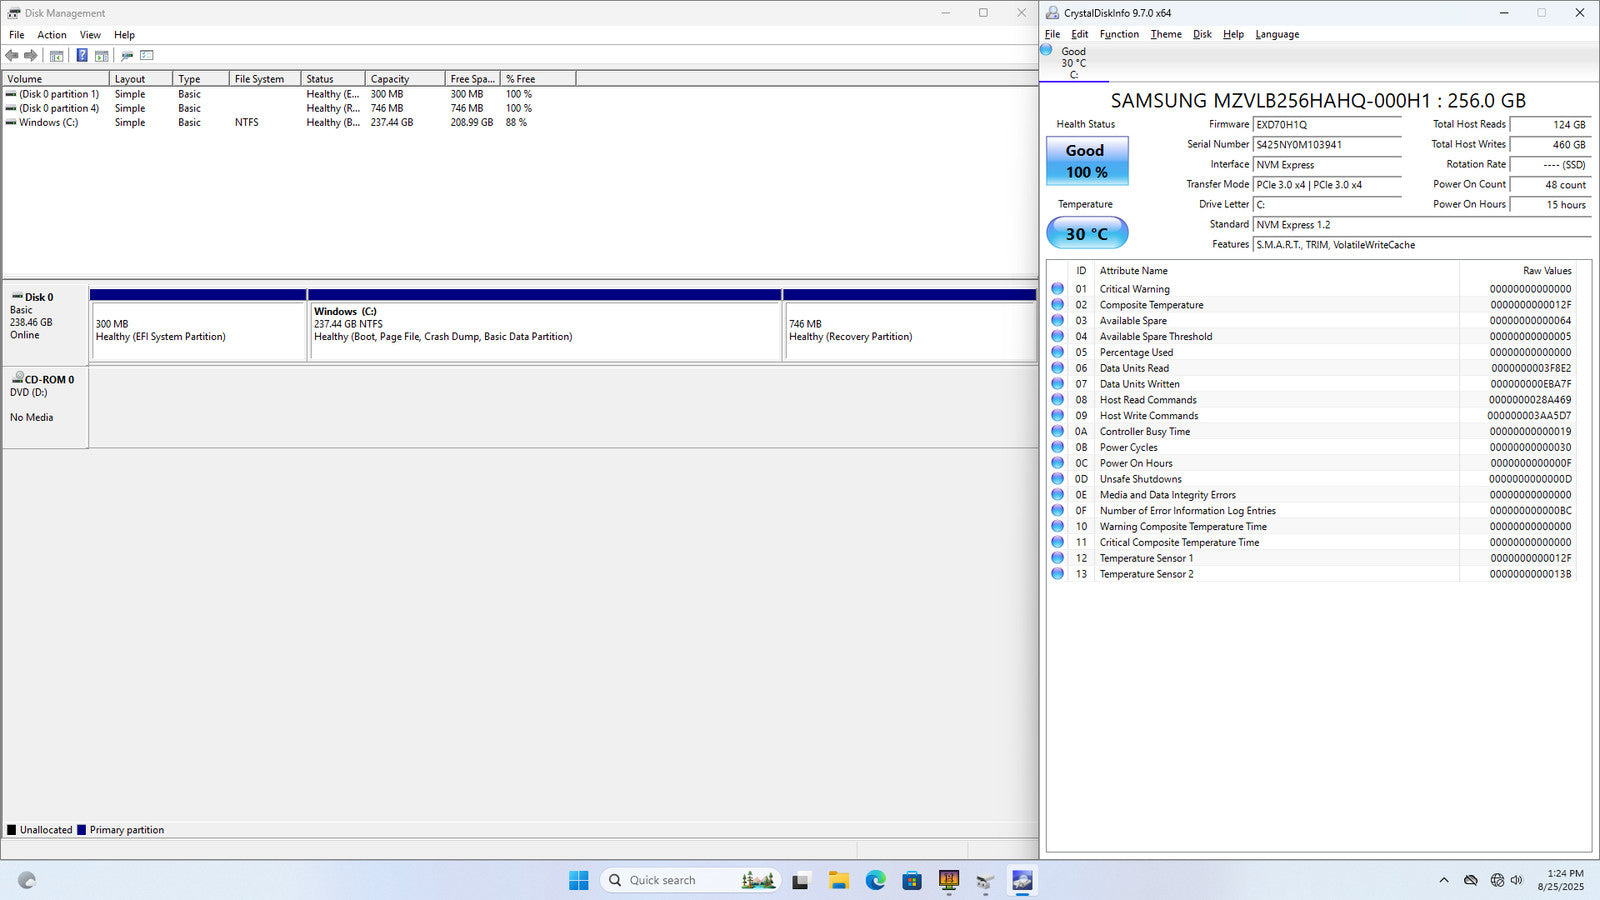Viewport: 1600px width, 900px height.
Task: Click the Good 100 % health status button
Action: pyautogui.click(x=1086, y=161)
